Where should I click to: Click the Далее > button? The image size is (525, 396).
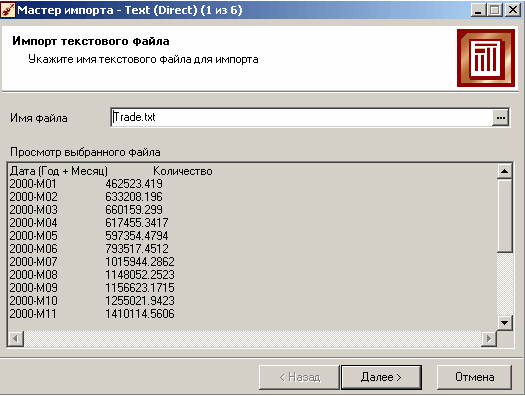click(x=381, y=377)
